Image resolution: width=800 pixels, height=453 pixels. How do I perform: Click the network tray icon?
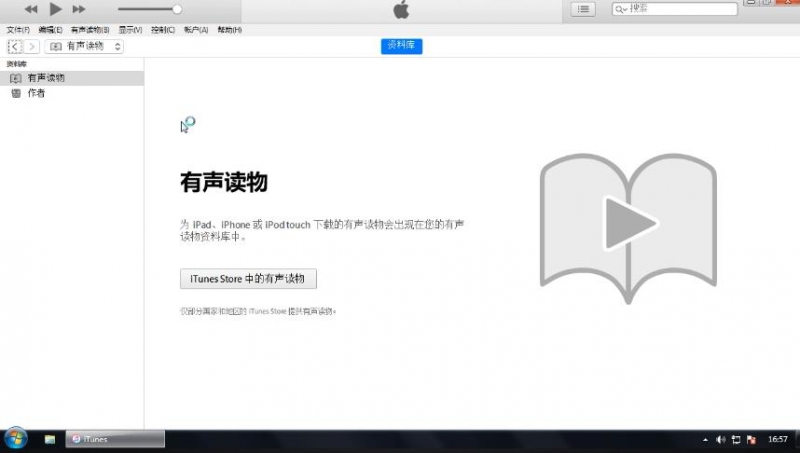click(x=736, y=439)
